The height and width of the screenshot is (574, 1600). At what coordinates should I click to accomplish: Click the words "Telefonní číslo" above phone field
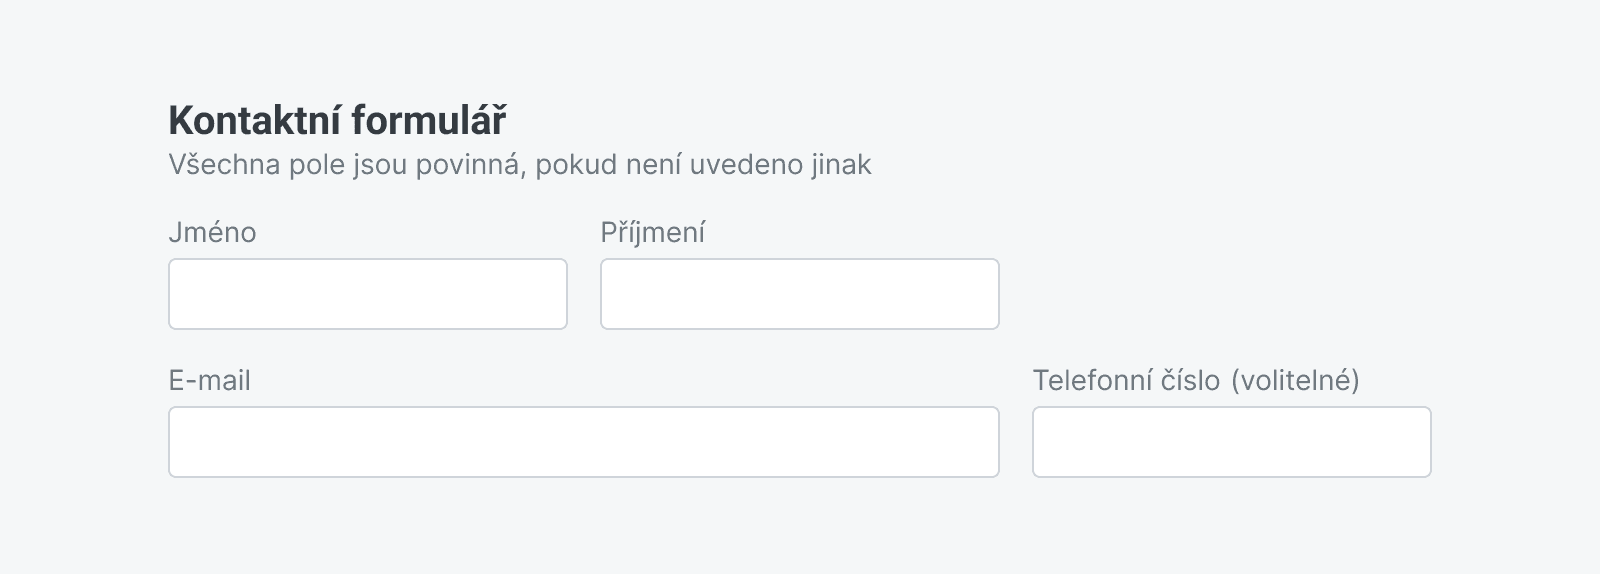click(x=1126, y=381)
